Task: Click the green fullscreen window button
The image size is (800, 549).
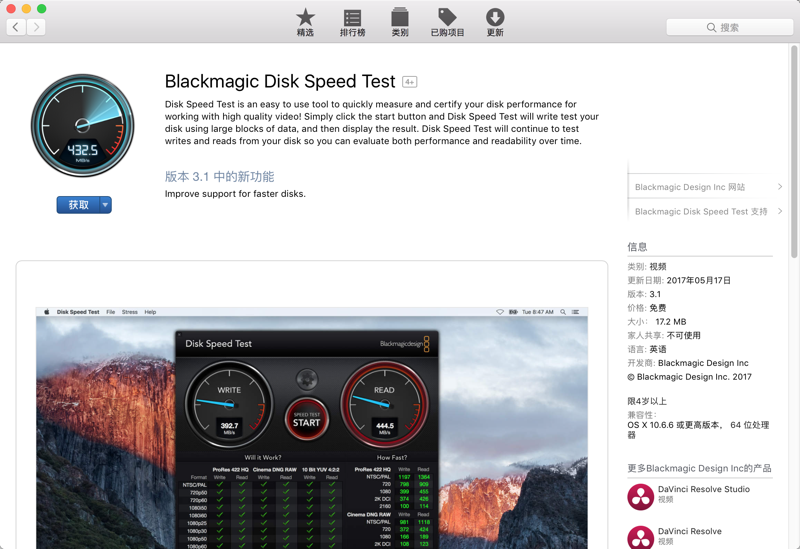Action: tap(42, 9)
